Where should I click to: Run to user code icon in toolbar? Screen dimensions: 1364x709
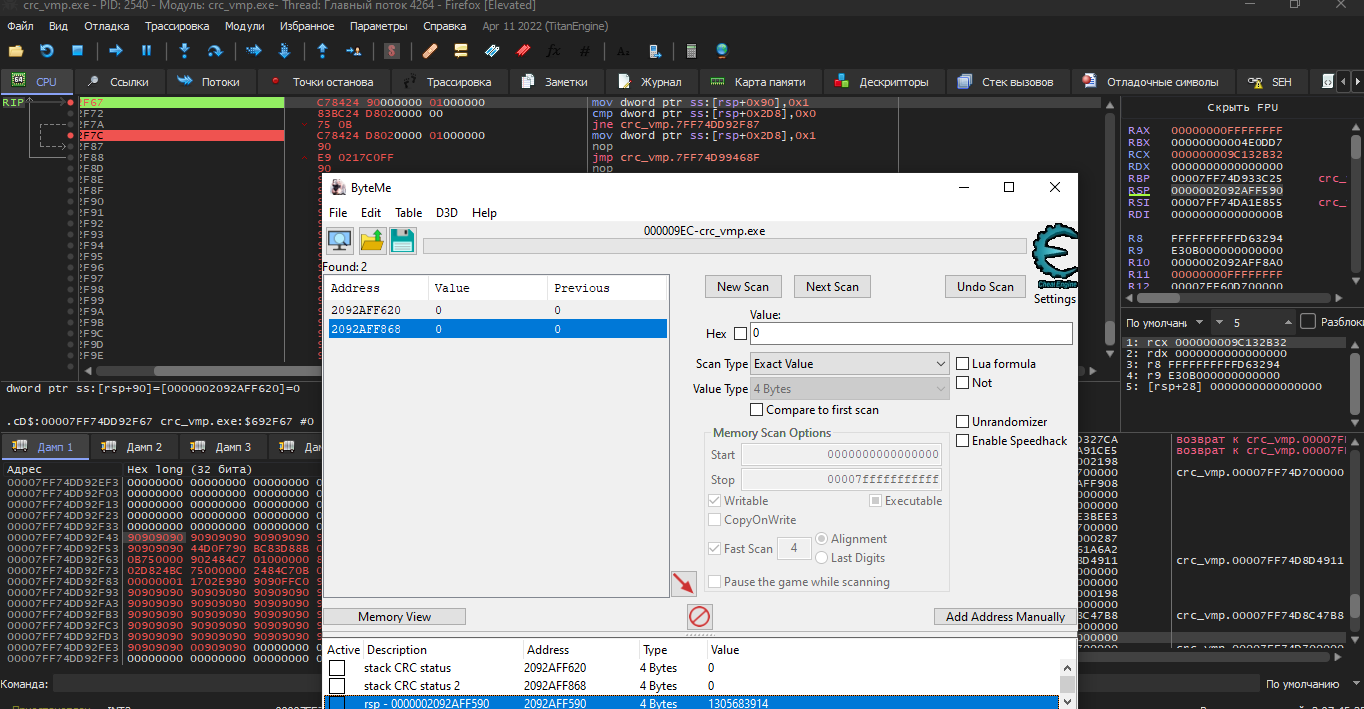(x=353, y=50)
